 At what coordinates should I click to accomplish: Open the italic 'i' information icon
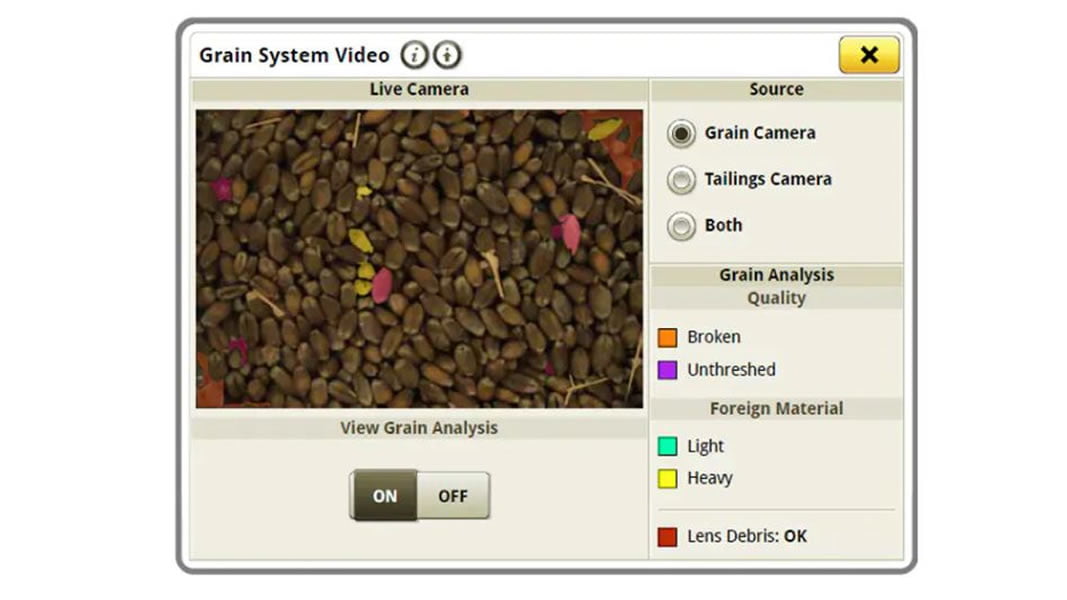click(414, 55)
